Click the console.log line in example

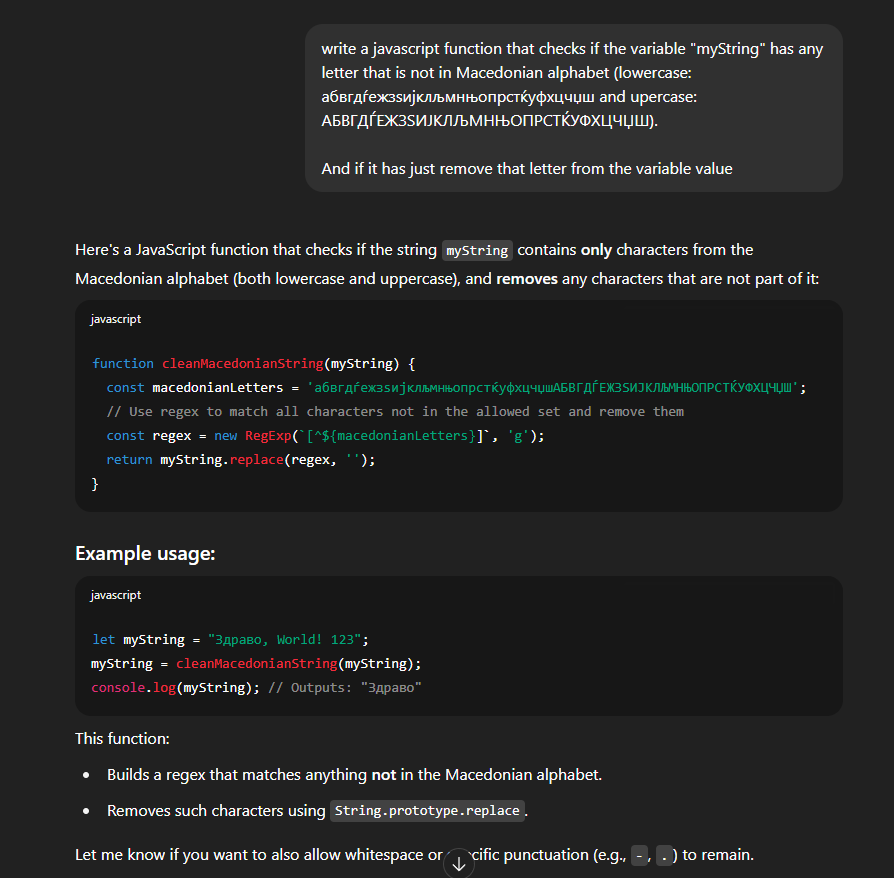(256, 687)
